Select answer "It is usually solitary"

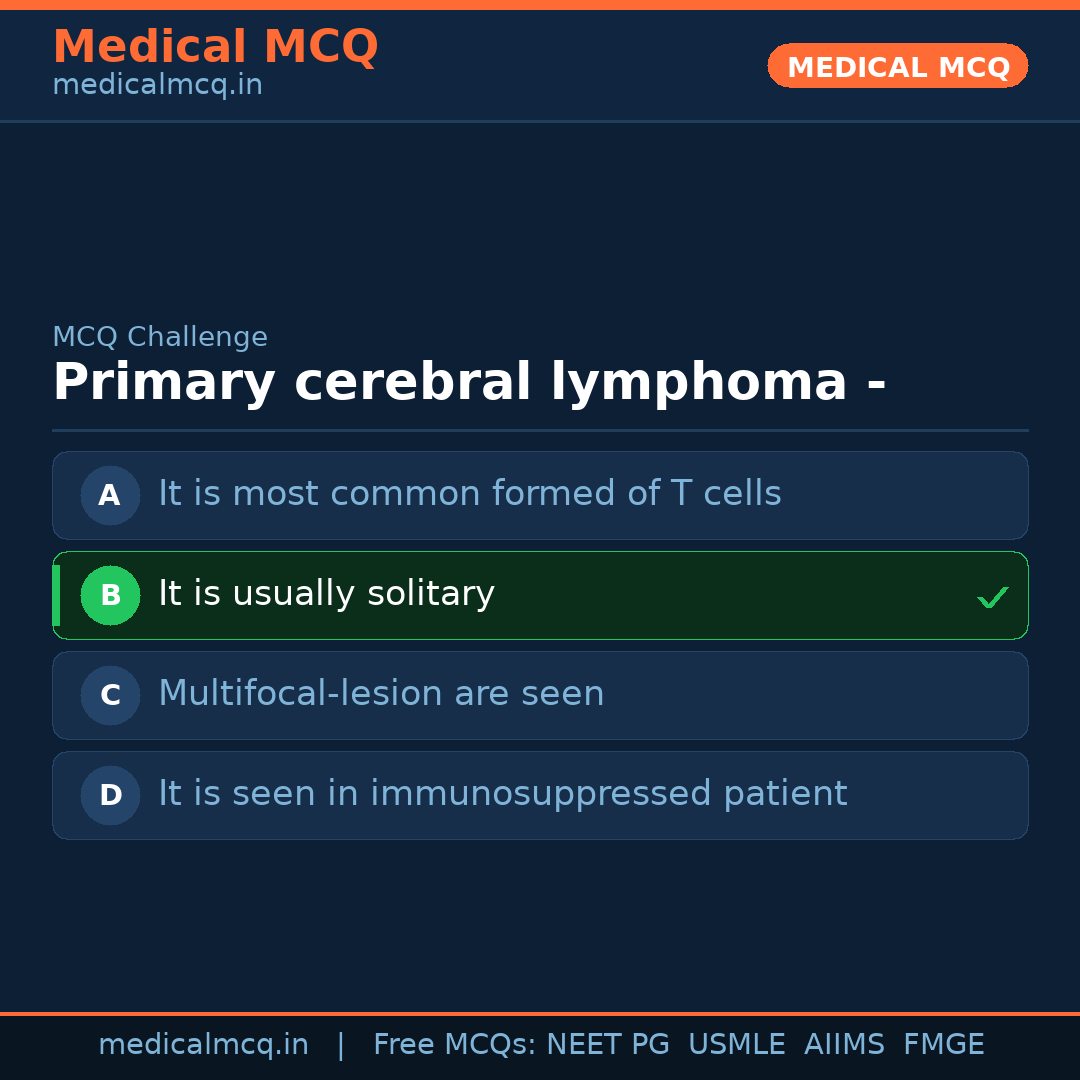[x=326, y=594]
